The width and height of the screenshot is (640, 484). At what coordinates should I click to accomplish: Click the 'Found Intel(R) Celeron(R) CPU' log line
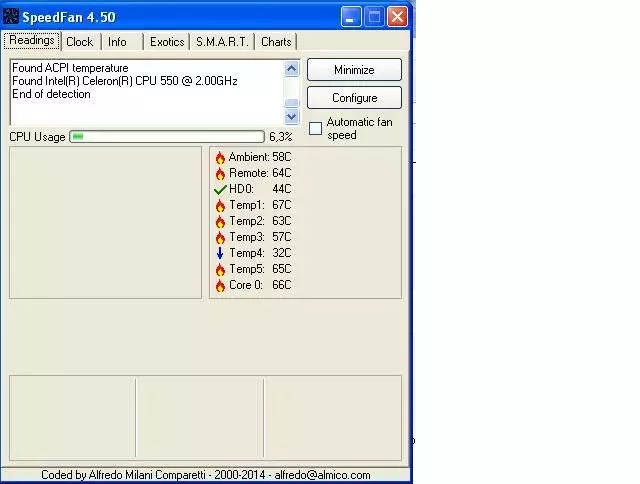coord(125,81)
